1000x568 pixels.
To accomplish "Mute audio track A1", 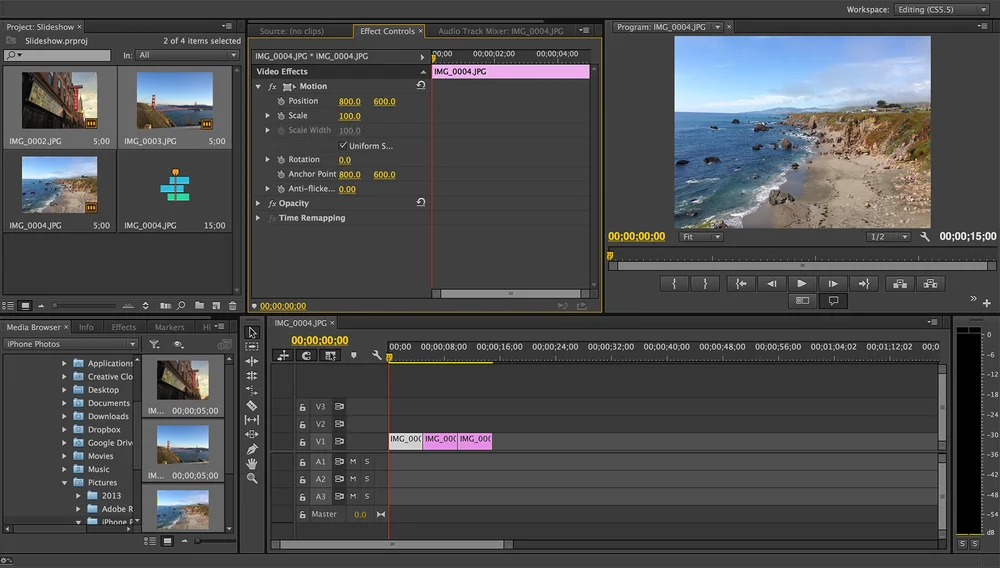I will click(352, 461).
